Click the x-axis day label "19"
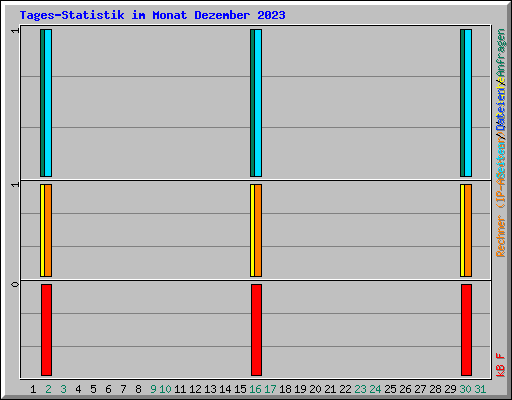512x400 pixels. click(x=300, y=389)
